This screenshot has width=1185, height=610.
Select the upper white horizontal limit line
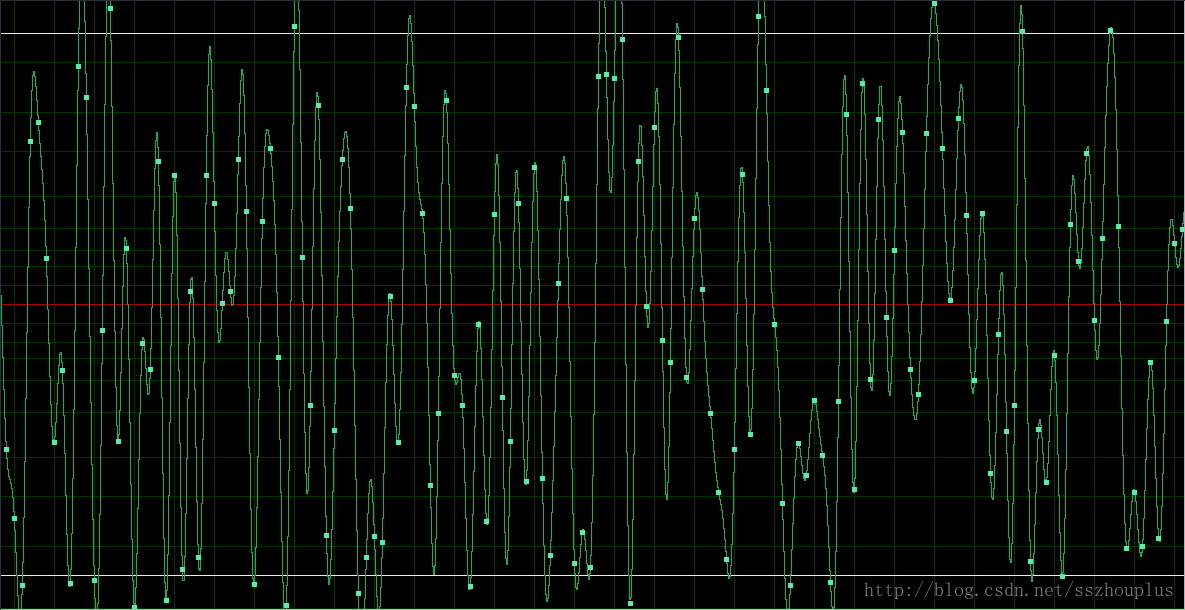592,33
